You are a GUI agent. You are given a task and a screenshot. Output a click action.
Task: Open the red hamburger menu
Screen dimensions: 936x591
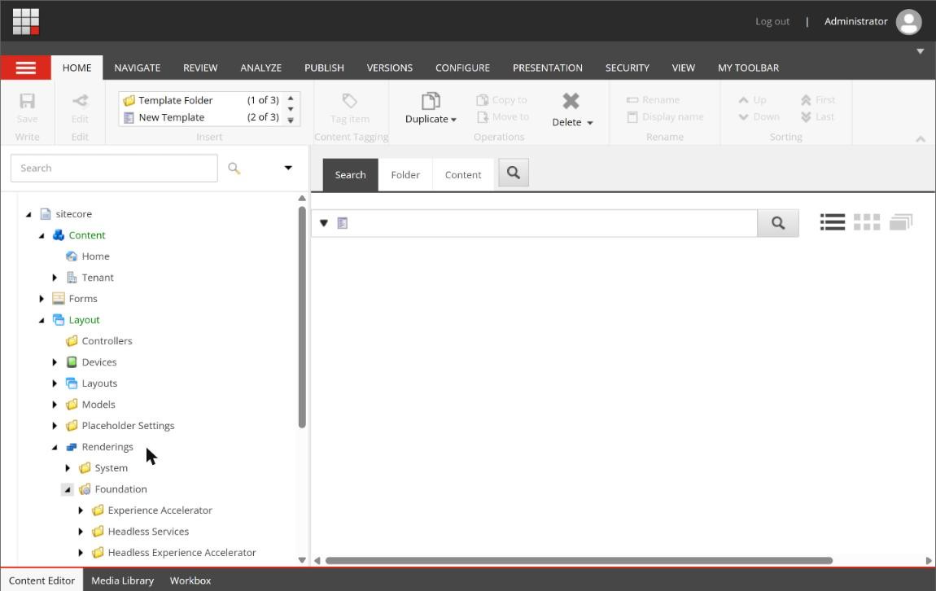pos(26,67)
